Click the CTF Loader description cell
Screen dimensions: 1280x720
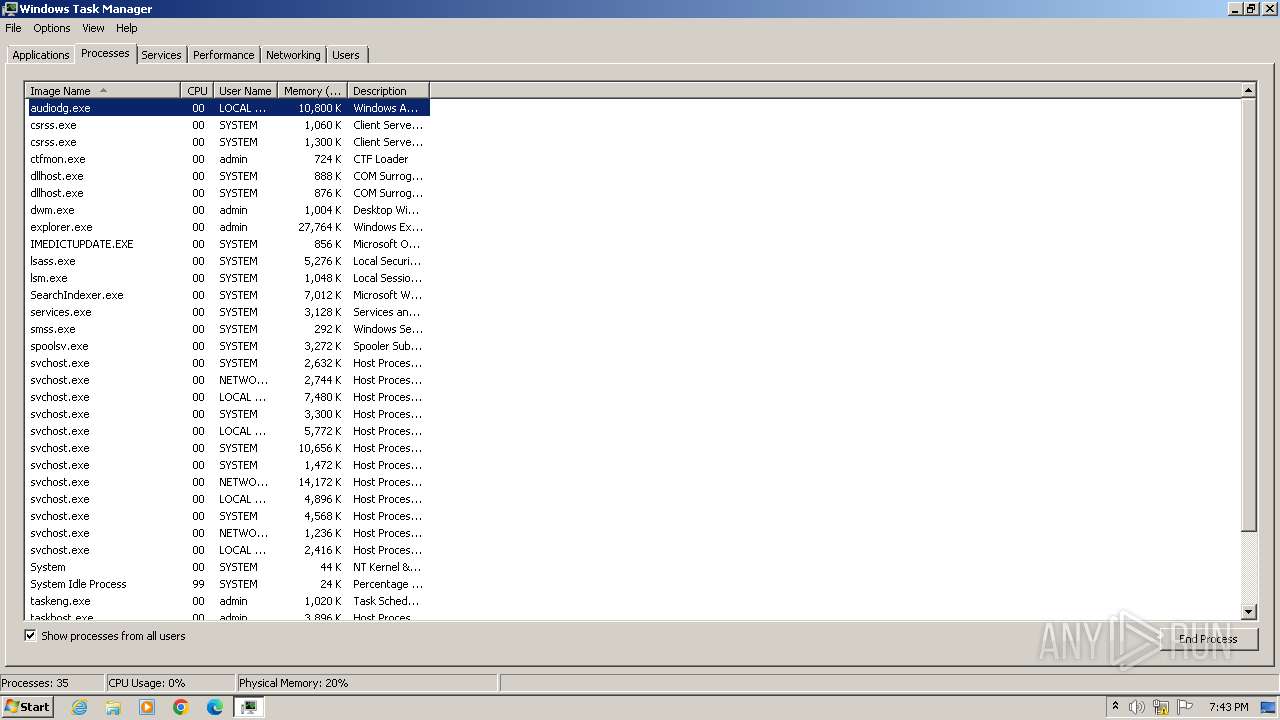coord(381,159)
